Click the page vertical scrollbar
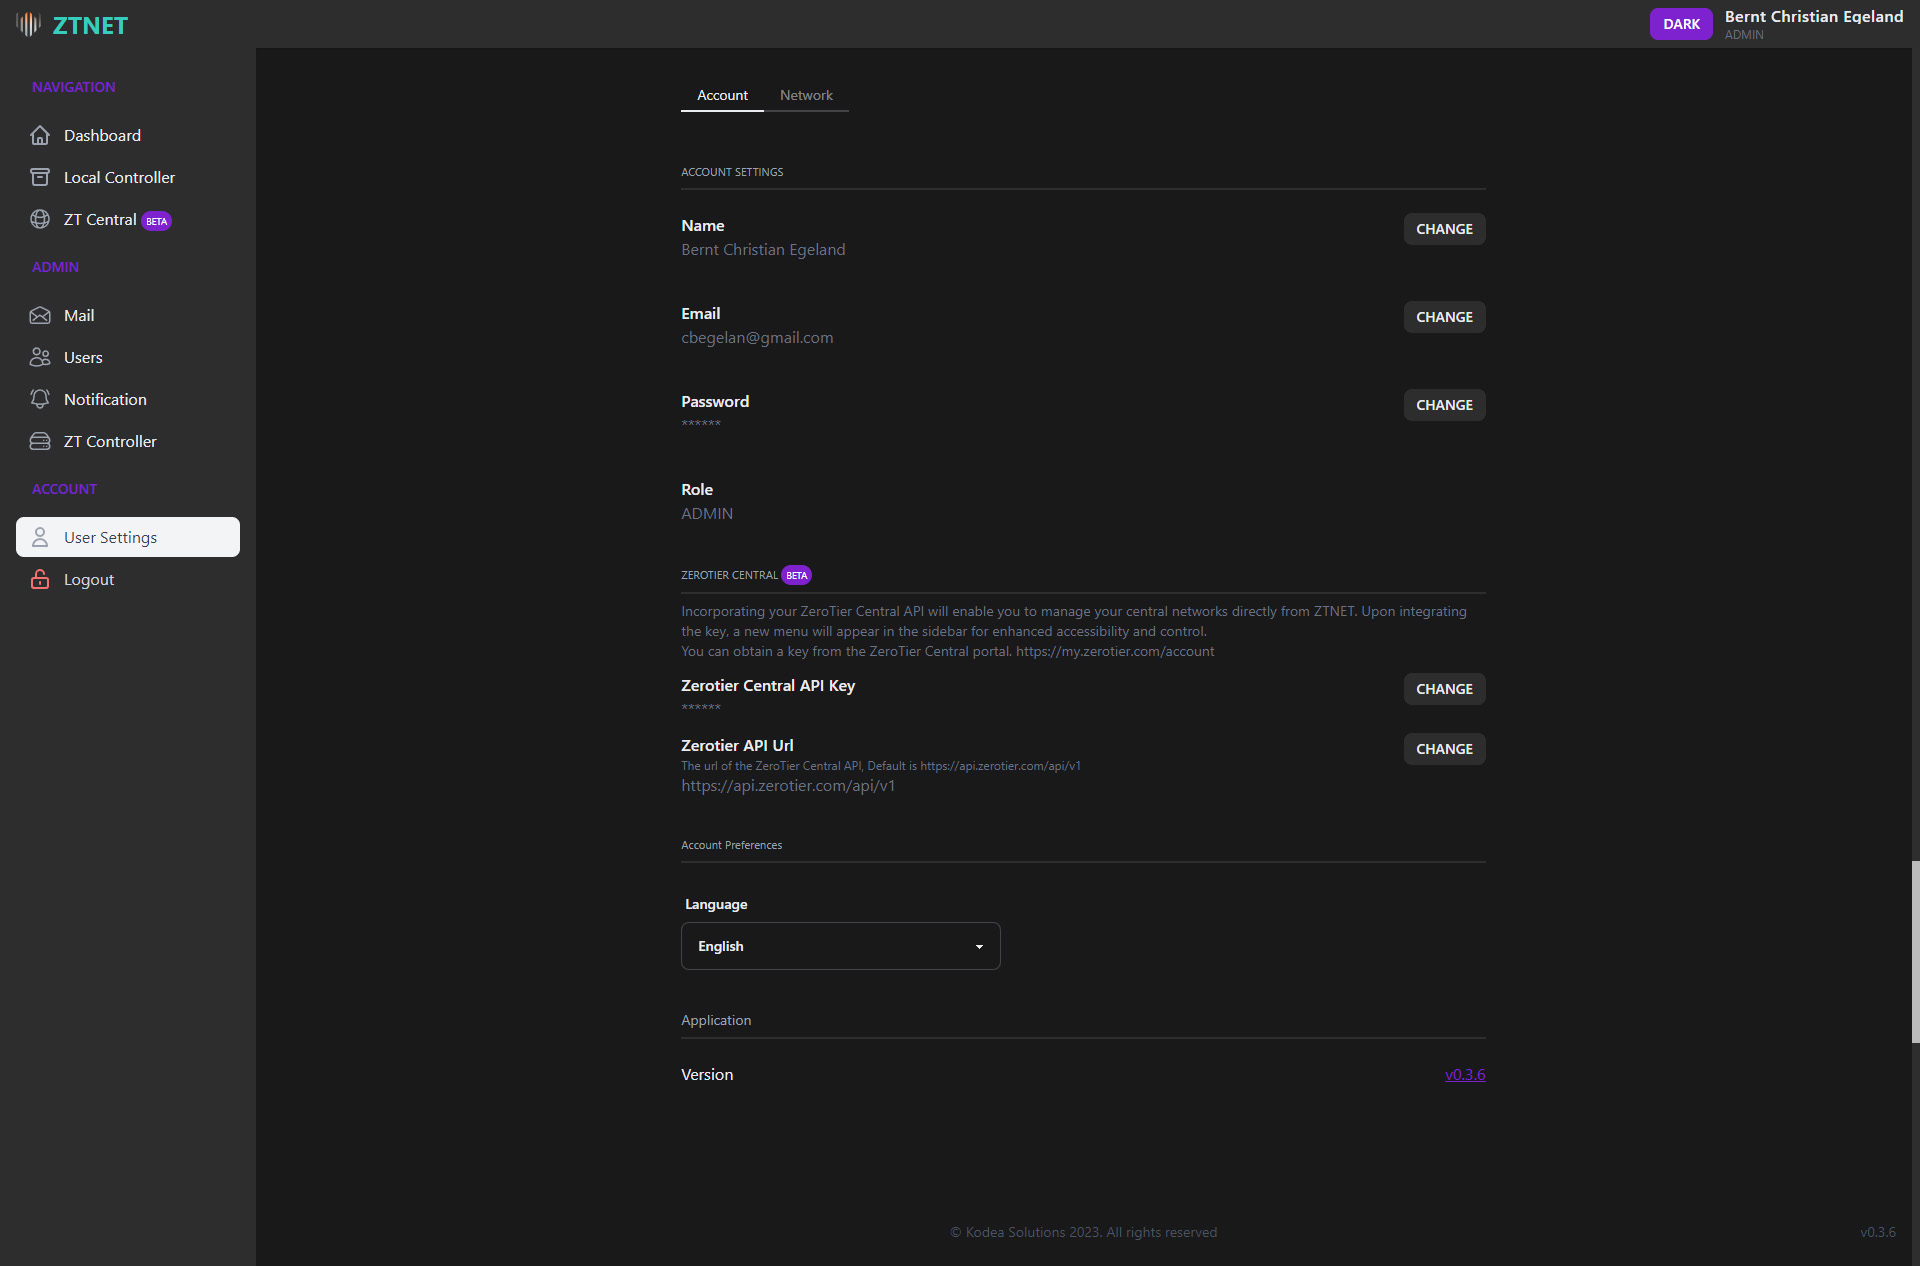Image resolution: width=1920 pixels, height=1266 pixels. (x=1915, y=950)
